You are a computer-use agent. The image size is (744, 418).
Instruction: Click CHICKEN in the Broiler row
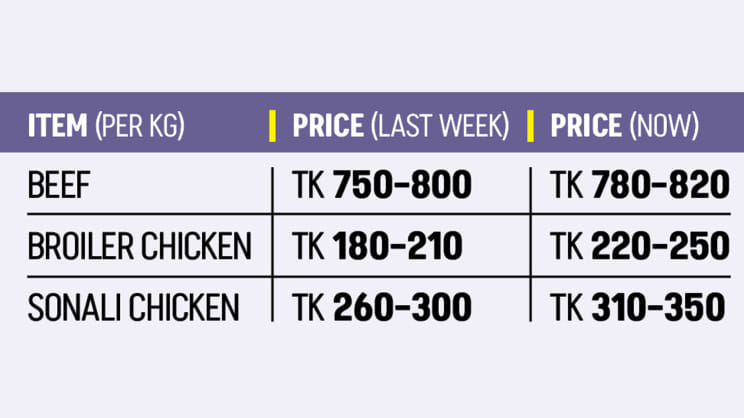pyautogui.click(x=197, y=246)
